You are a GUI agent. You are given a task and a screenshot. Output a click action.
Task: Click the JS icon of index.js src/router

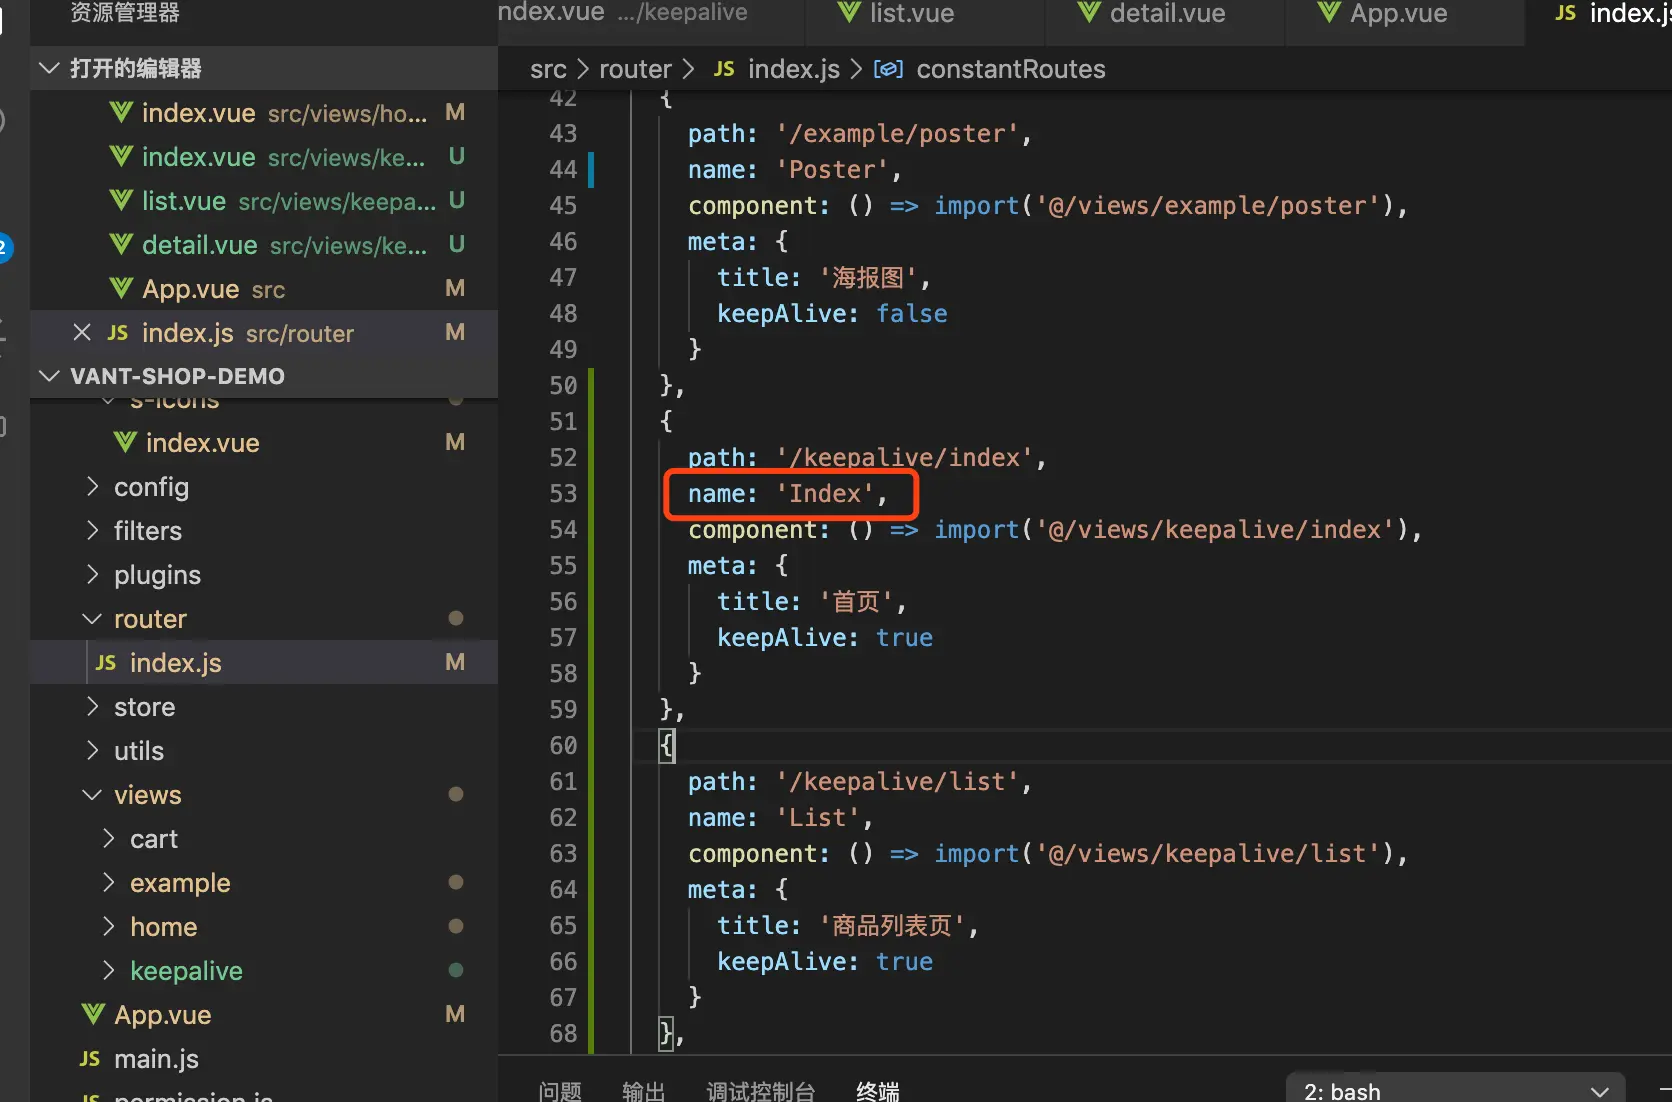pos(118,333)
